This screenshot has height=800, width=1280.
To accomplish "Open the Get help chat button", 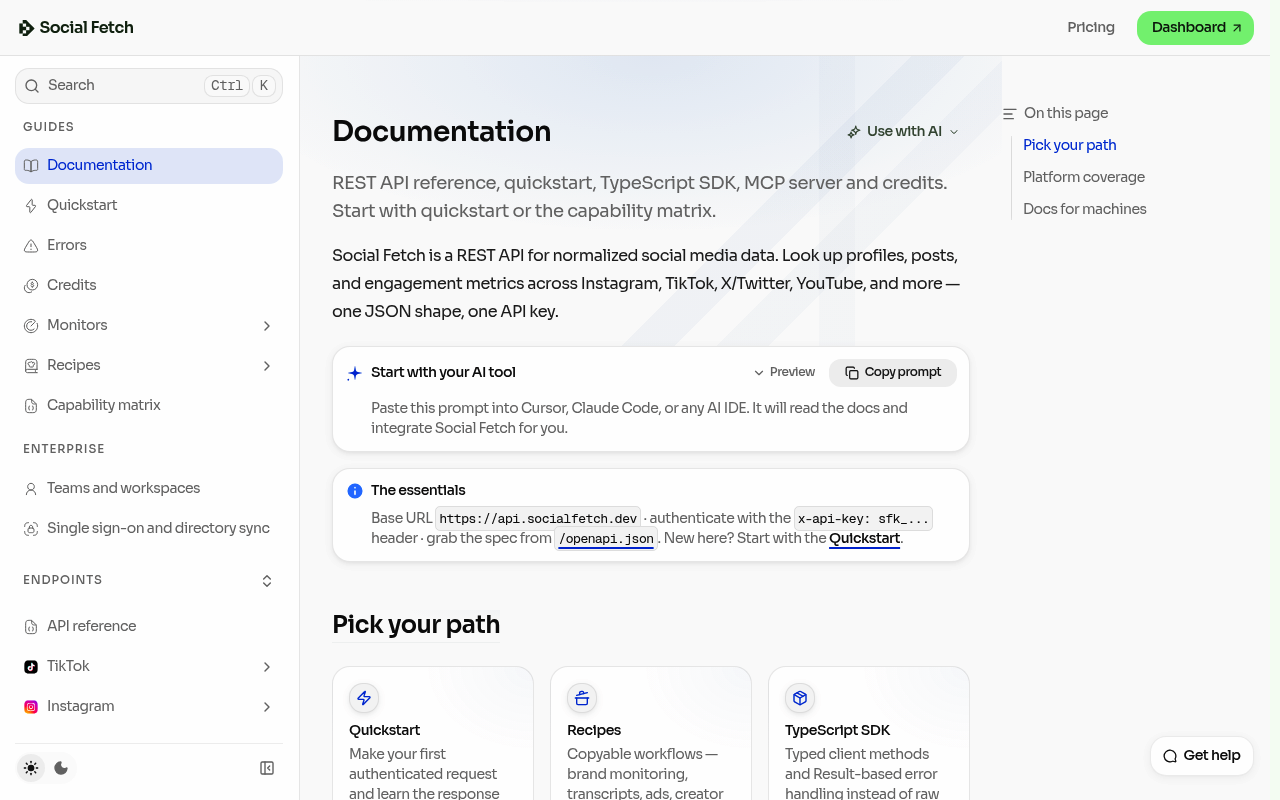I will click(x=1202, y=756).
